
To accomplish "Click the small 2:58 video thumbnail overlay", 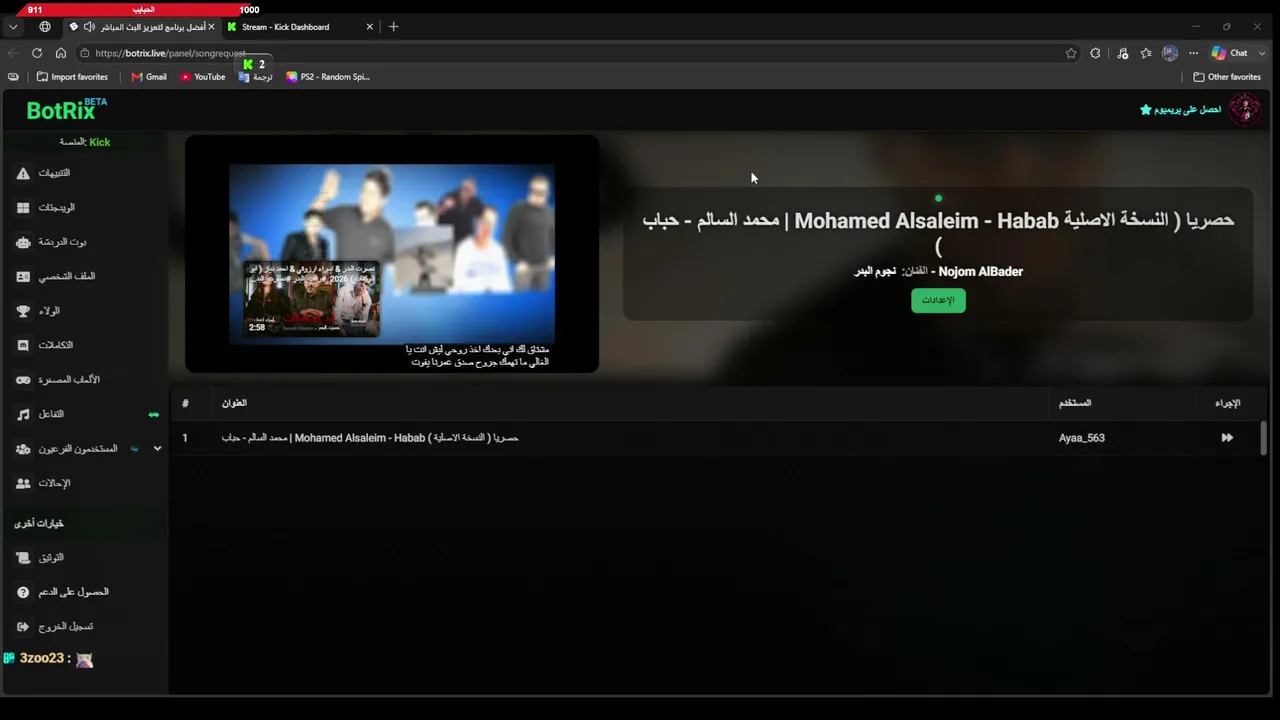I will point(312,298).
